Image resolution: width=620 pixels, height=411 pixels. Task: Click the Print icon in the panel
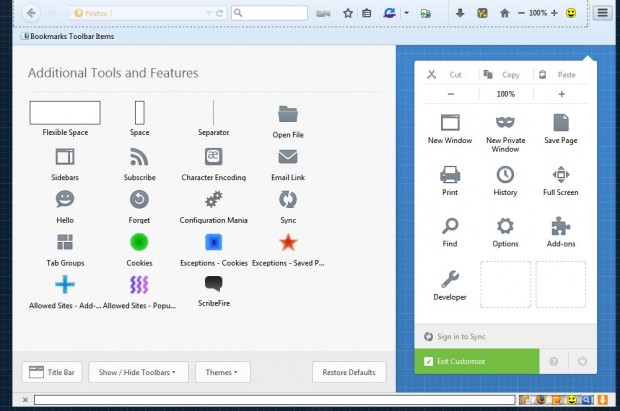(450, 174)
